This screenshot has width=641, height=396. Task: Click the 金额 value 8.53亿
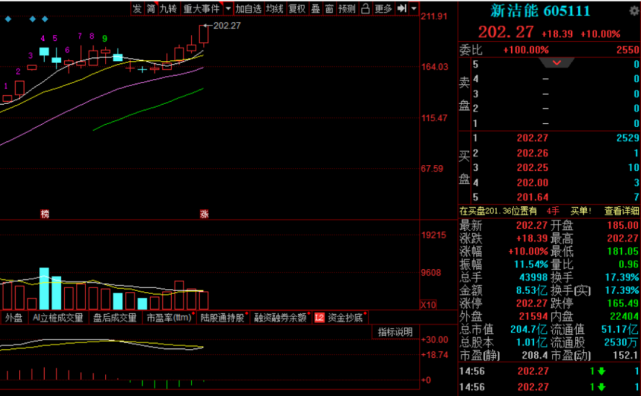531,290
